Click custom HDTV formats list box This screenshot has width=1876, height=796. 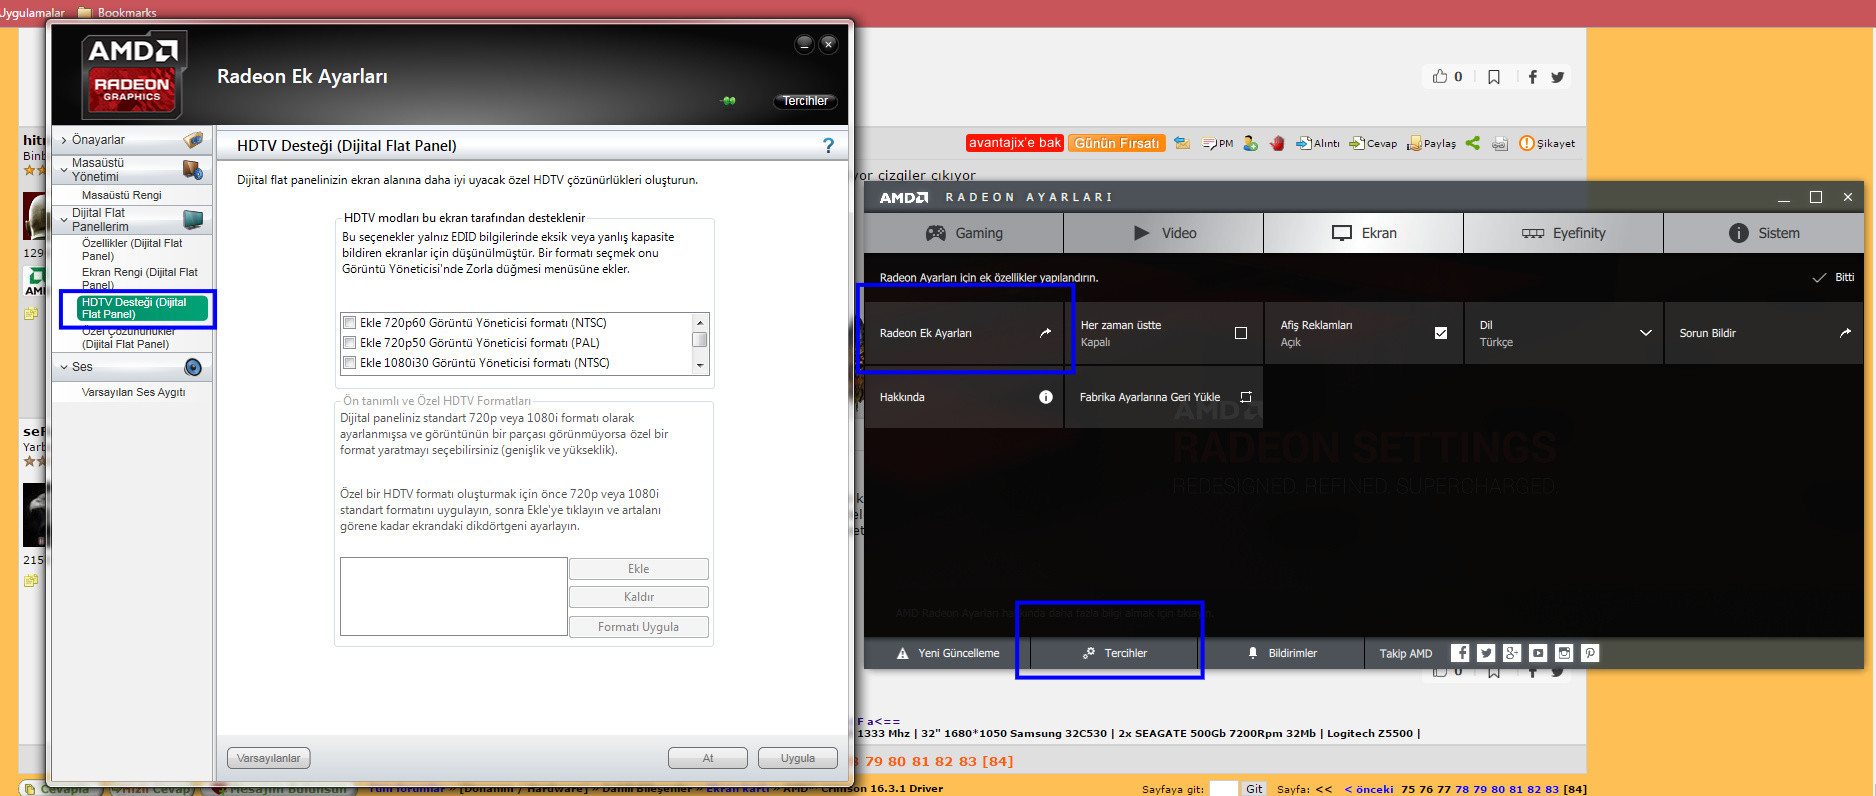[x=454, y=596]
